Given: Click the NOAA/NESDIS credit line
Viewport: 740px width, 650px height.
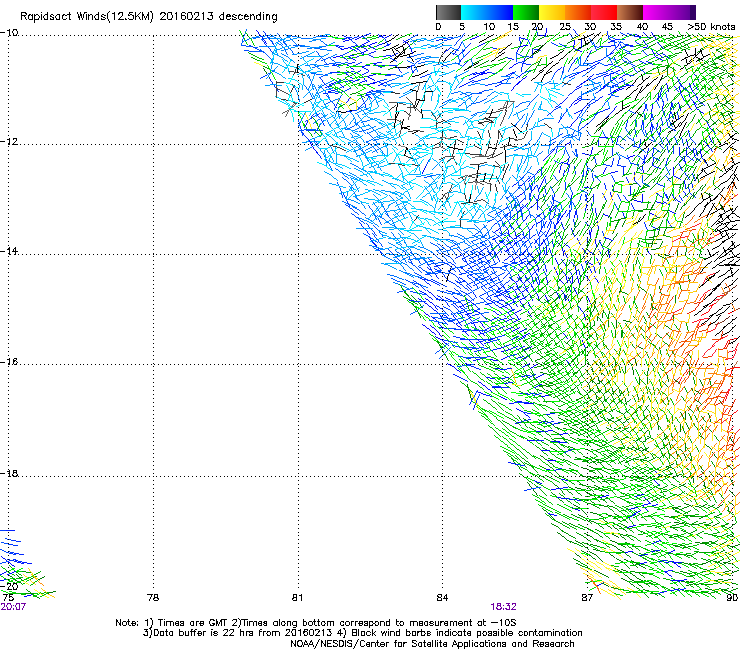Looking at the screenshot, I should point(432,644).
